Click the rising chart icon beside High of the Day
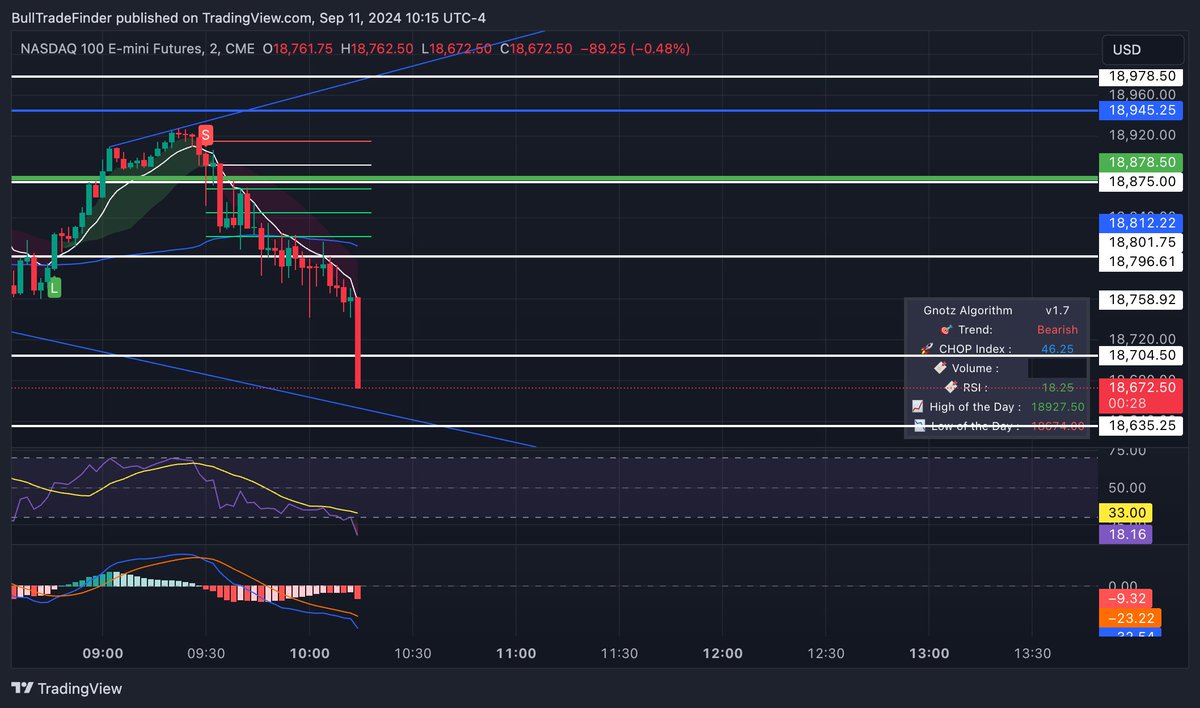This screenshot has width=1200, height=708. point(918,407)
